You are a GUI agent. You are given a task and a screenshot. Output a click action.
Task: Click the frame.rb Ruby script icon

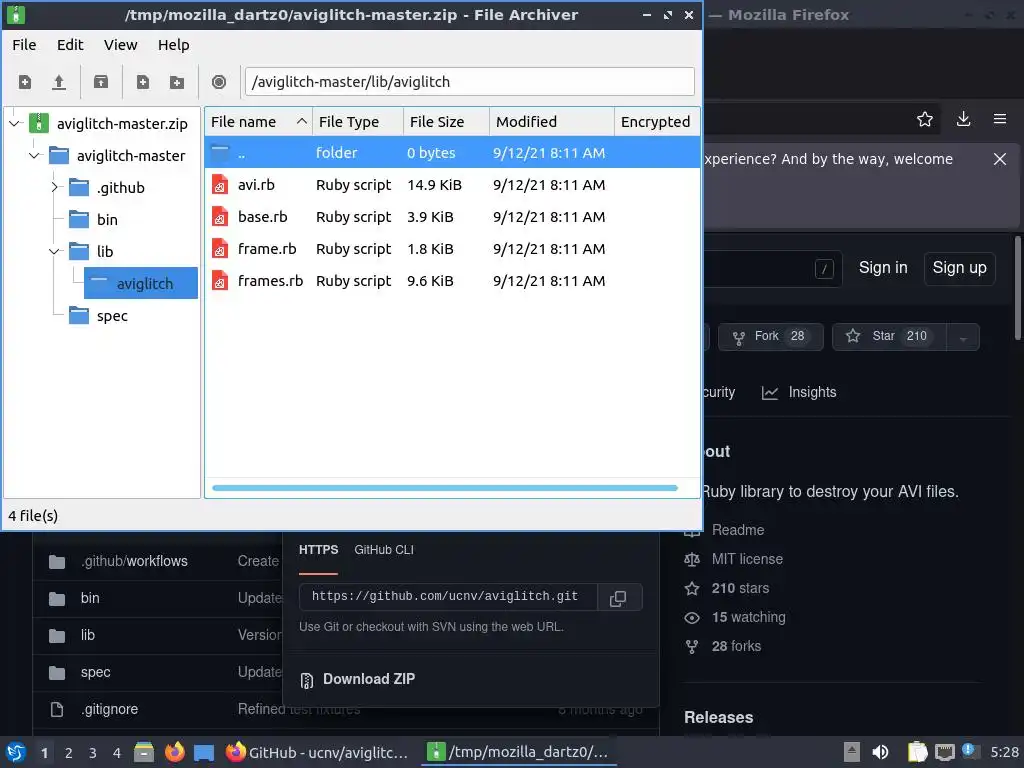(220, 249)
